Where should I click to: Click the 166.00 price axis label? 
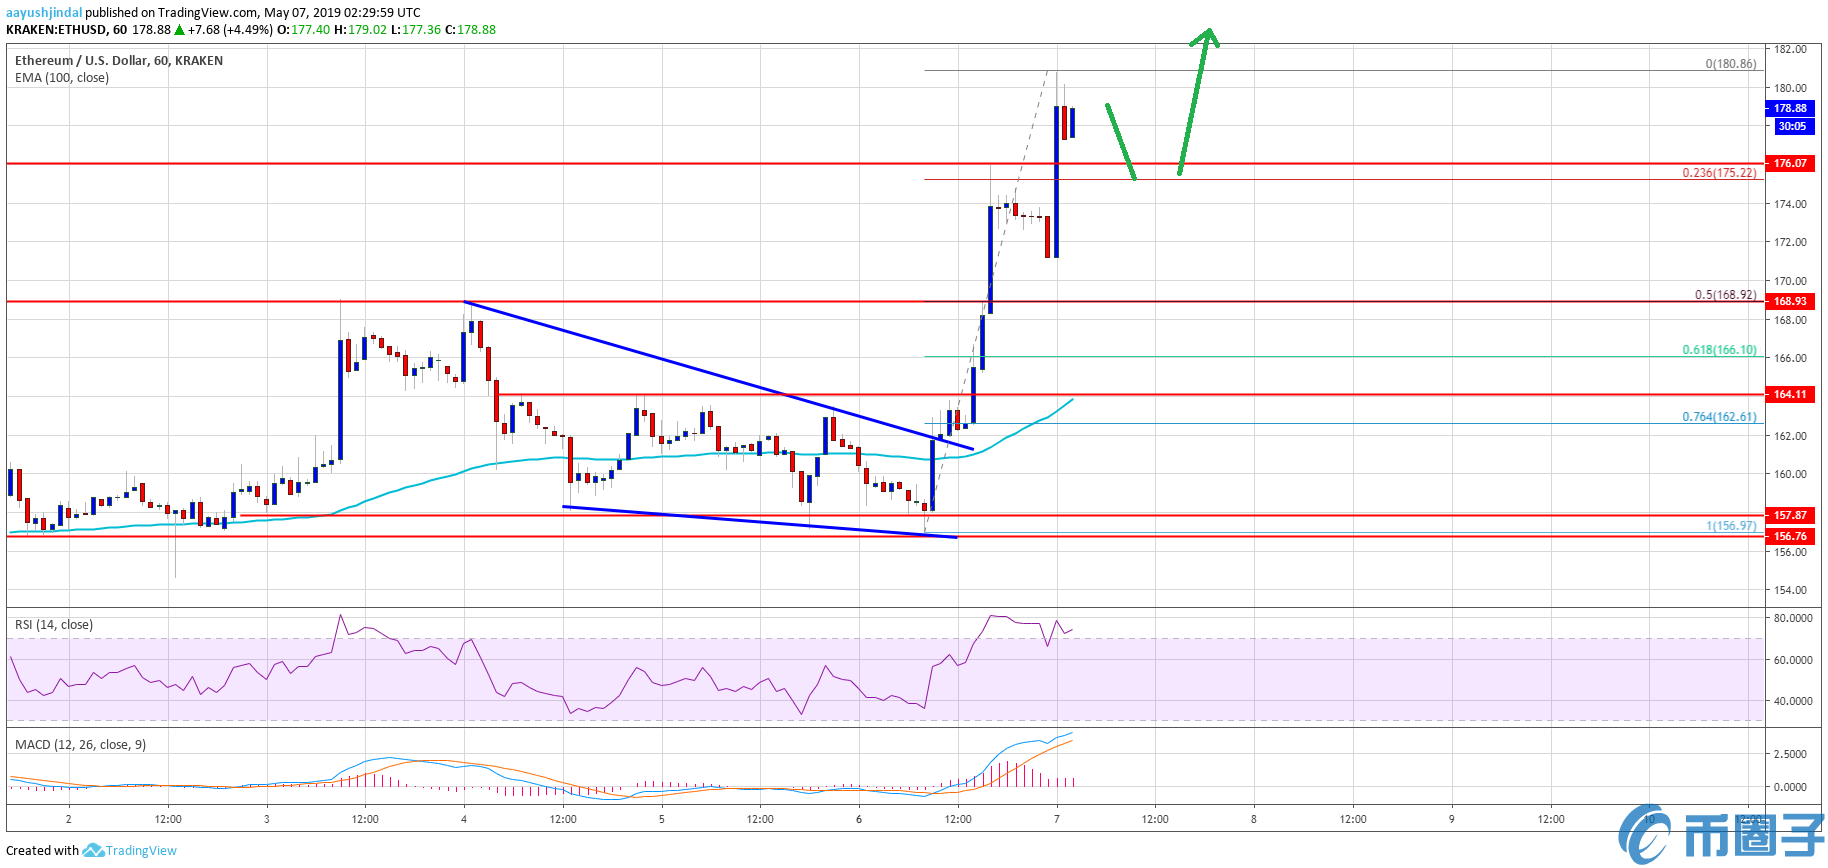pos(1790,358)
